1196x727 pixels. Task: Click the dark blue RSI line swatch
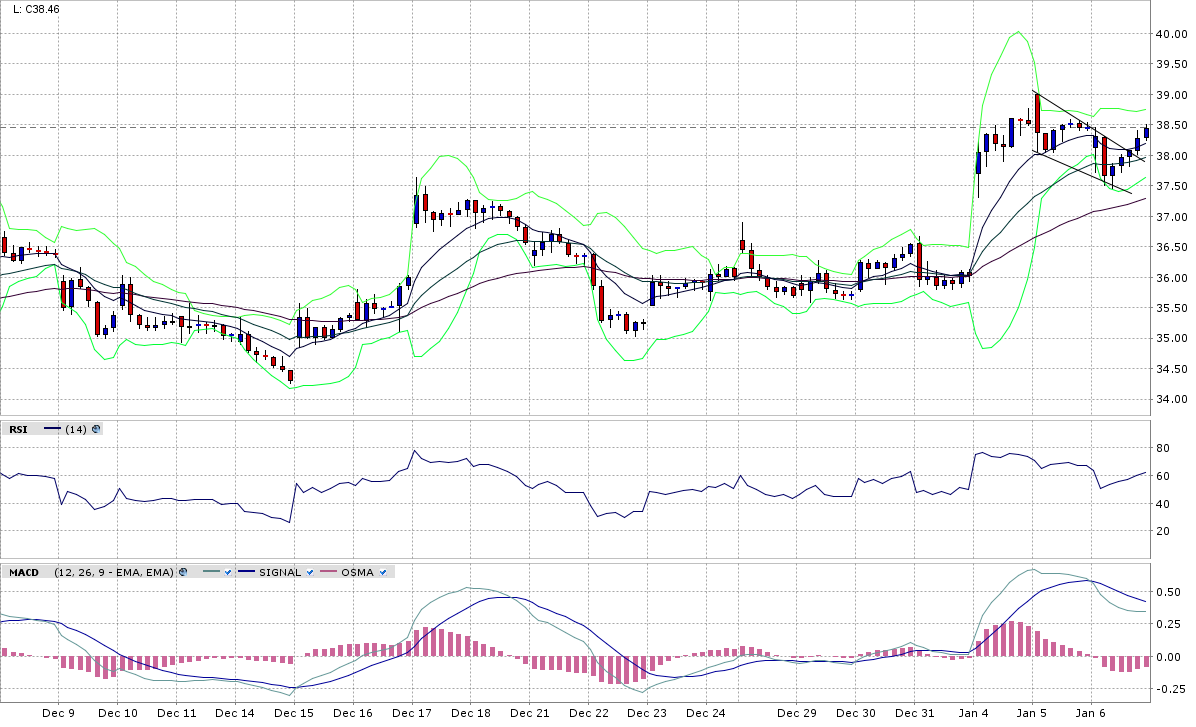coord(52,429)
